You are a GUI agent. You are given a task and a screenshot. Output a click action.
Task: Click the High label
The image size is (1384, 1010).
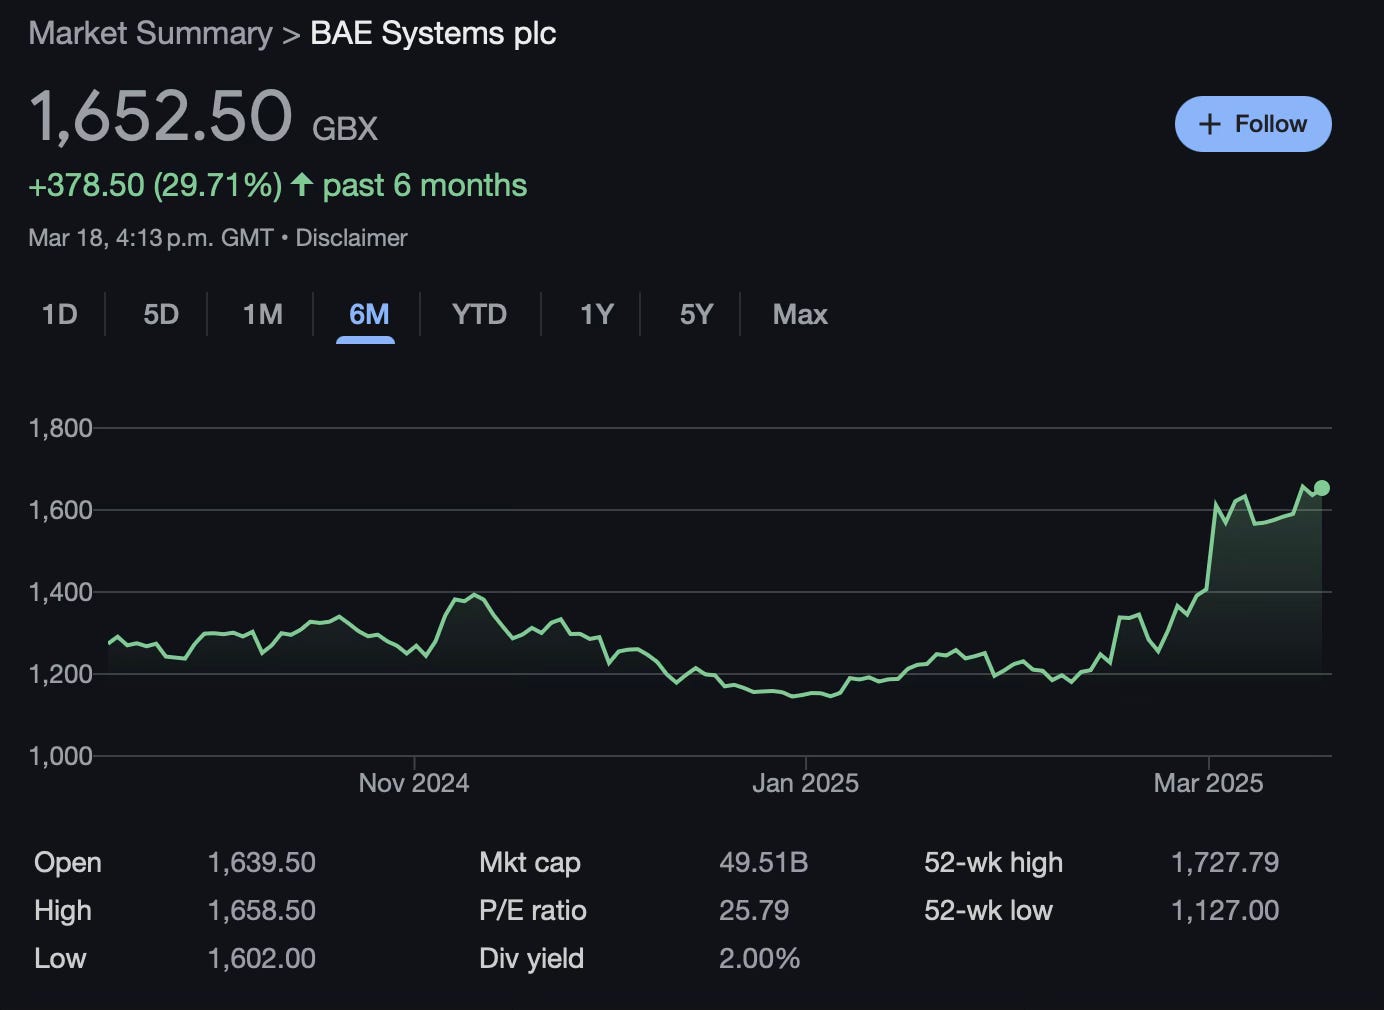63,911
